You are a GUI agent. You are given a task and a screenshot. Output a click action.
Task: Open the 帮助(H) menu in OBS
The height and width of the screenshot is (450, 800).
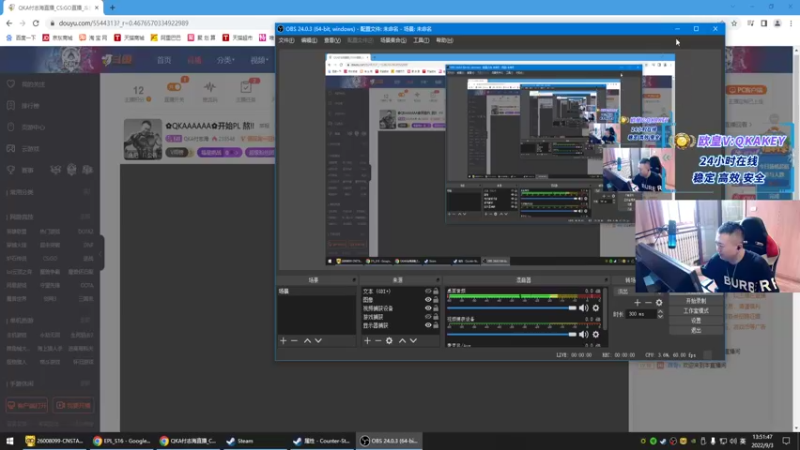[x=444, y=40]
